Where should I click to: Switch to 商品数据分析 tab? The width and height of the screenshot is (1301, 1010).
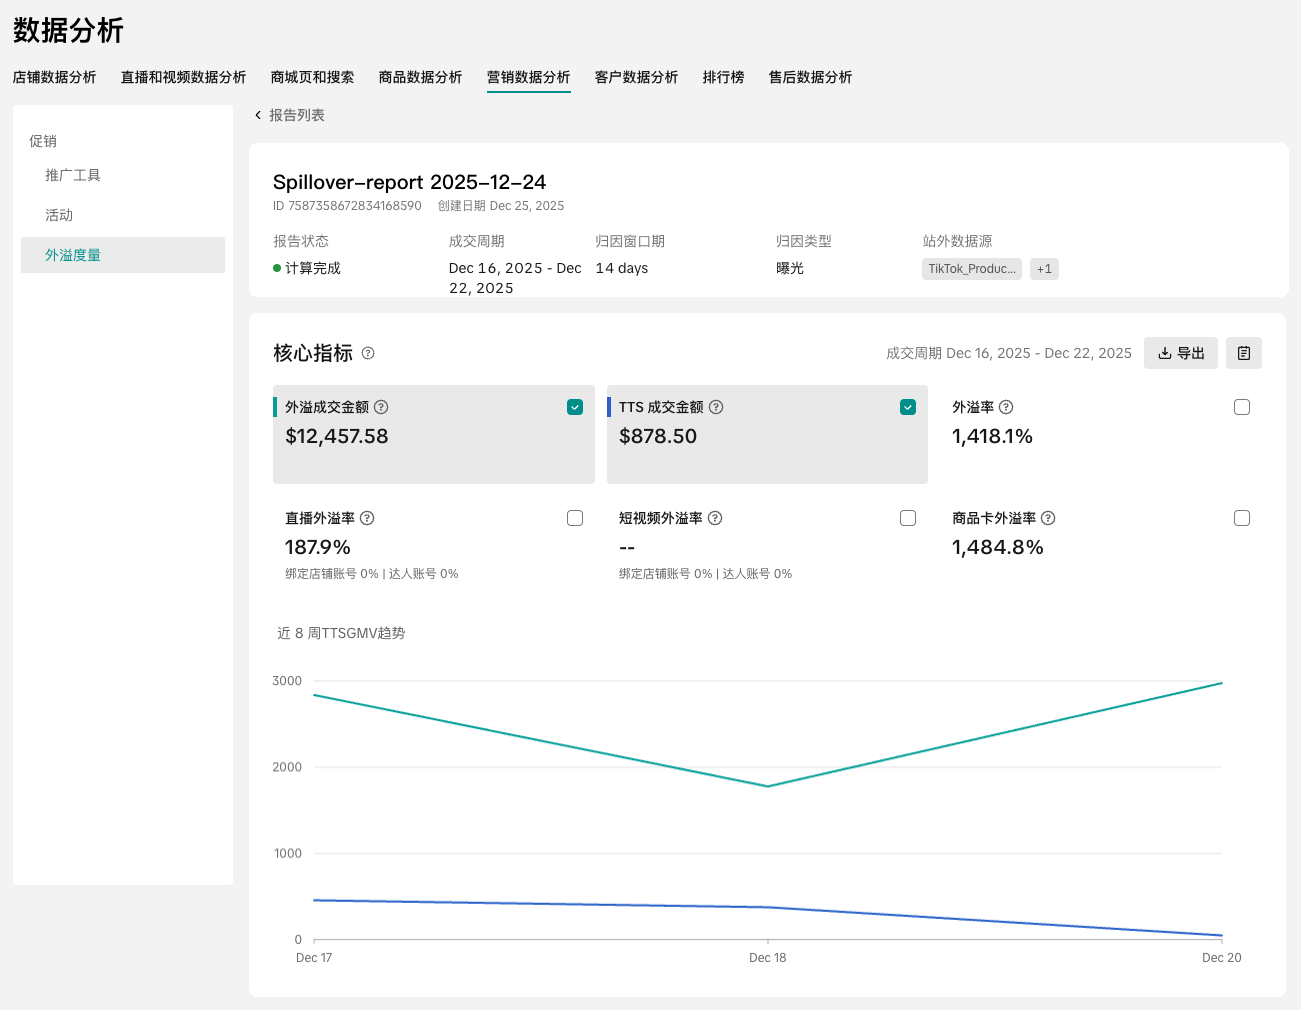(420, 77)
